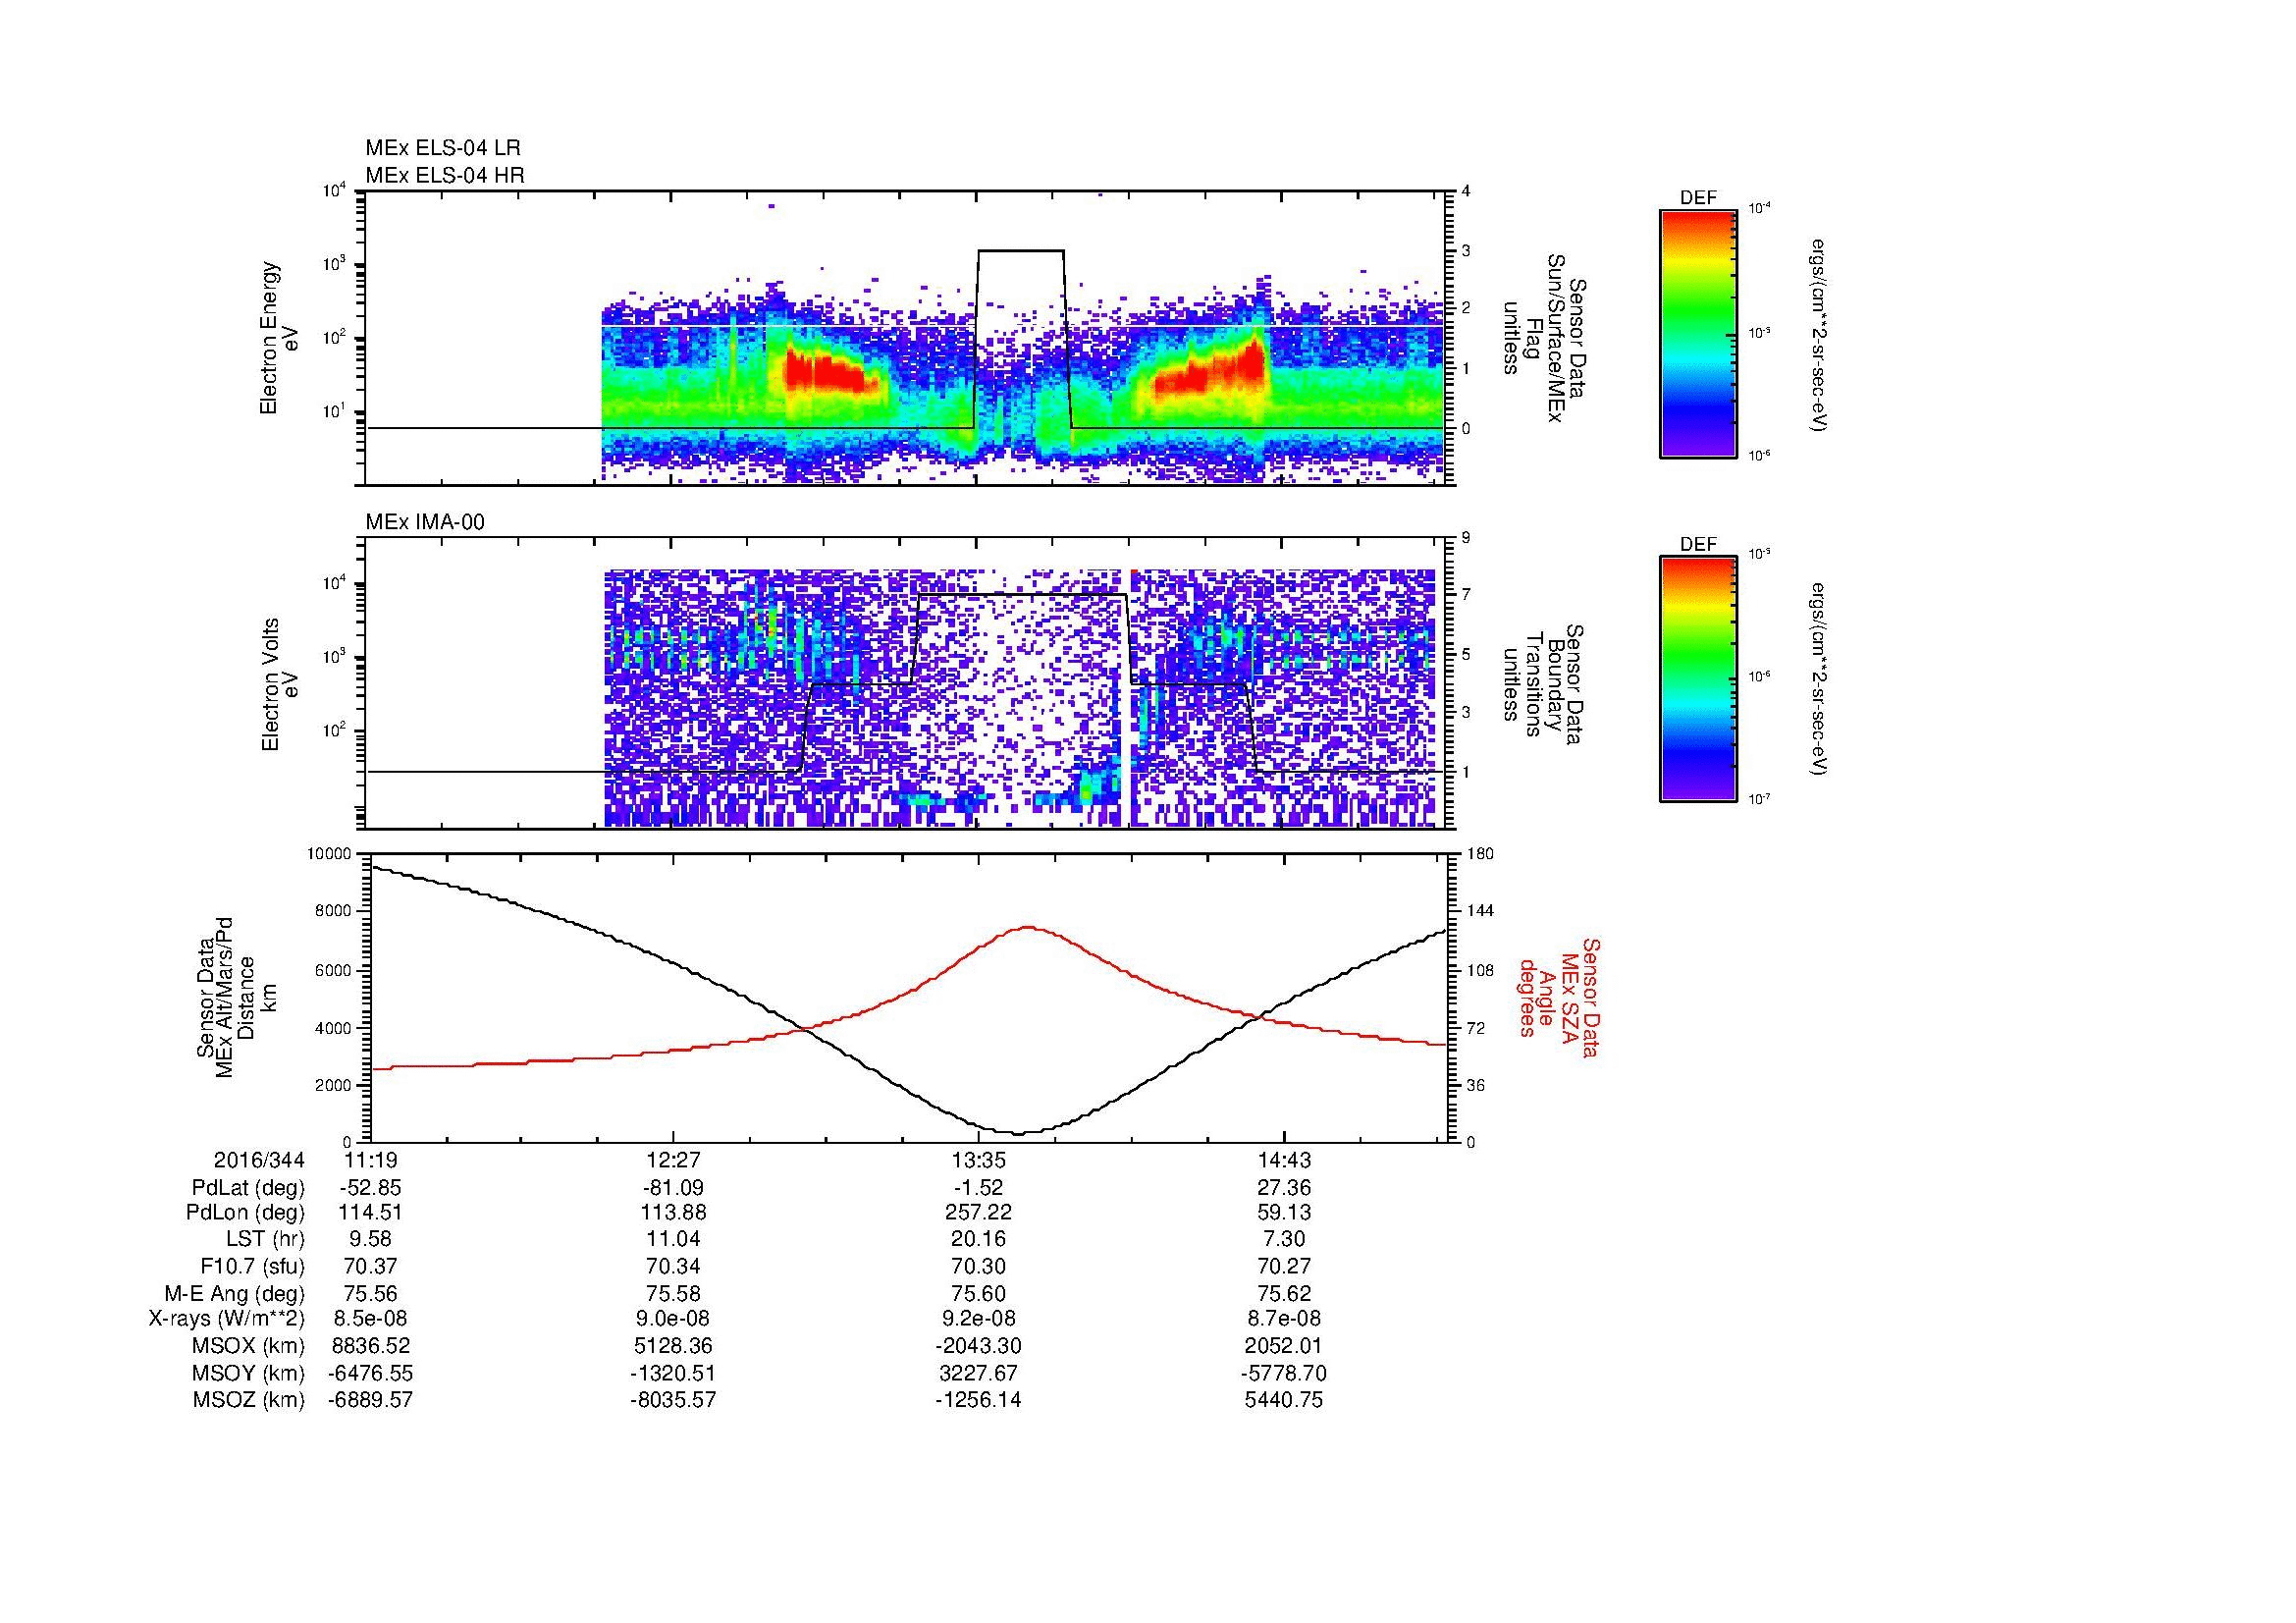2296x1623 pixels.
Task: Click PdLon value "59.13"
Action: coord(1283,1213)
